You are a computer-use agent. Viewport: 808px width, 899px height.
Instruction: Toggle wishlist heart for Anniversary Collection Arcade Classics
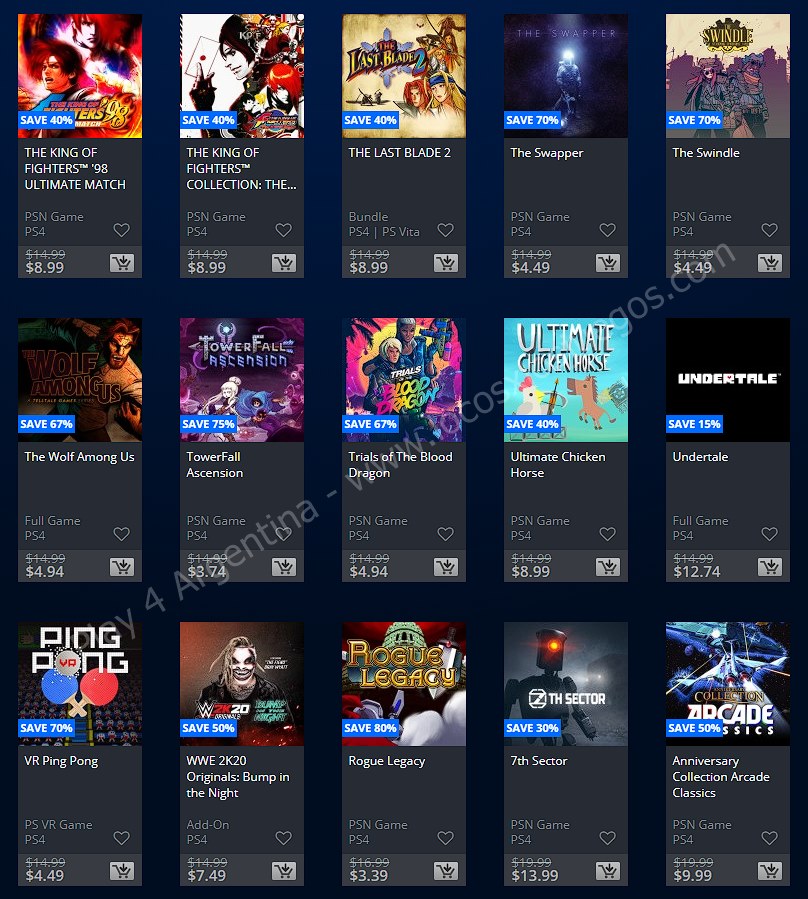[x=770, y=838]
